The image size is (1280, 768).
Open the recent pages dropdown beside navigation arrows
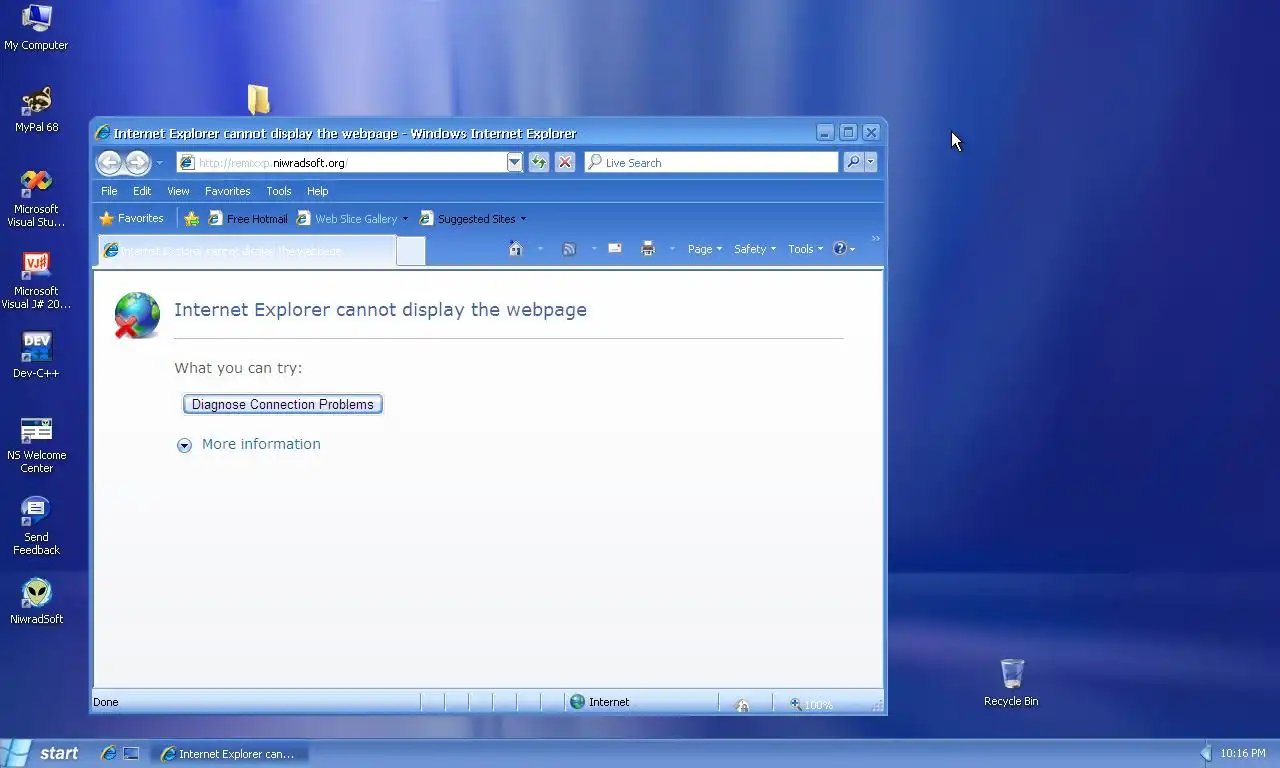click(159, 163)
